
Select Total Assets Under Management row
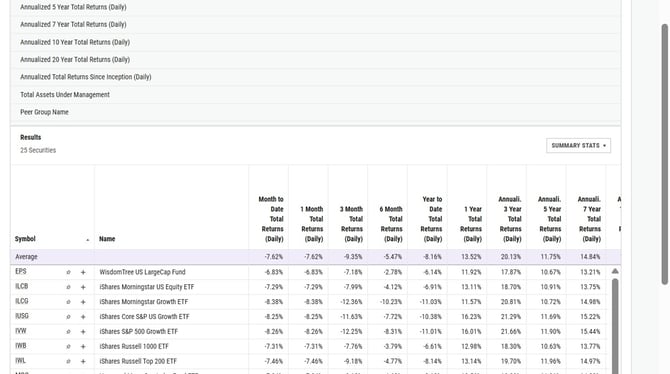coord(315,94)
